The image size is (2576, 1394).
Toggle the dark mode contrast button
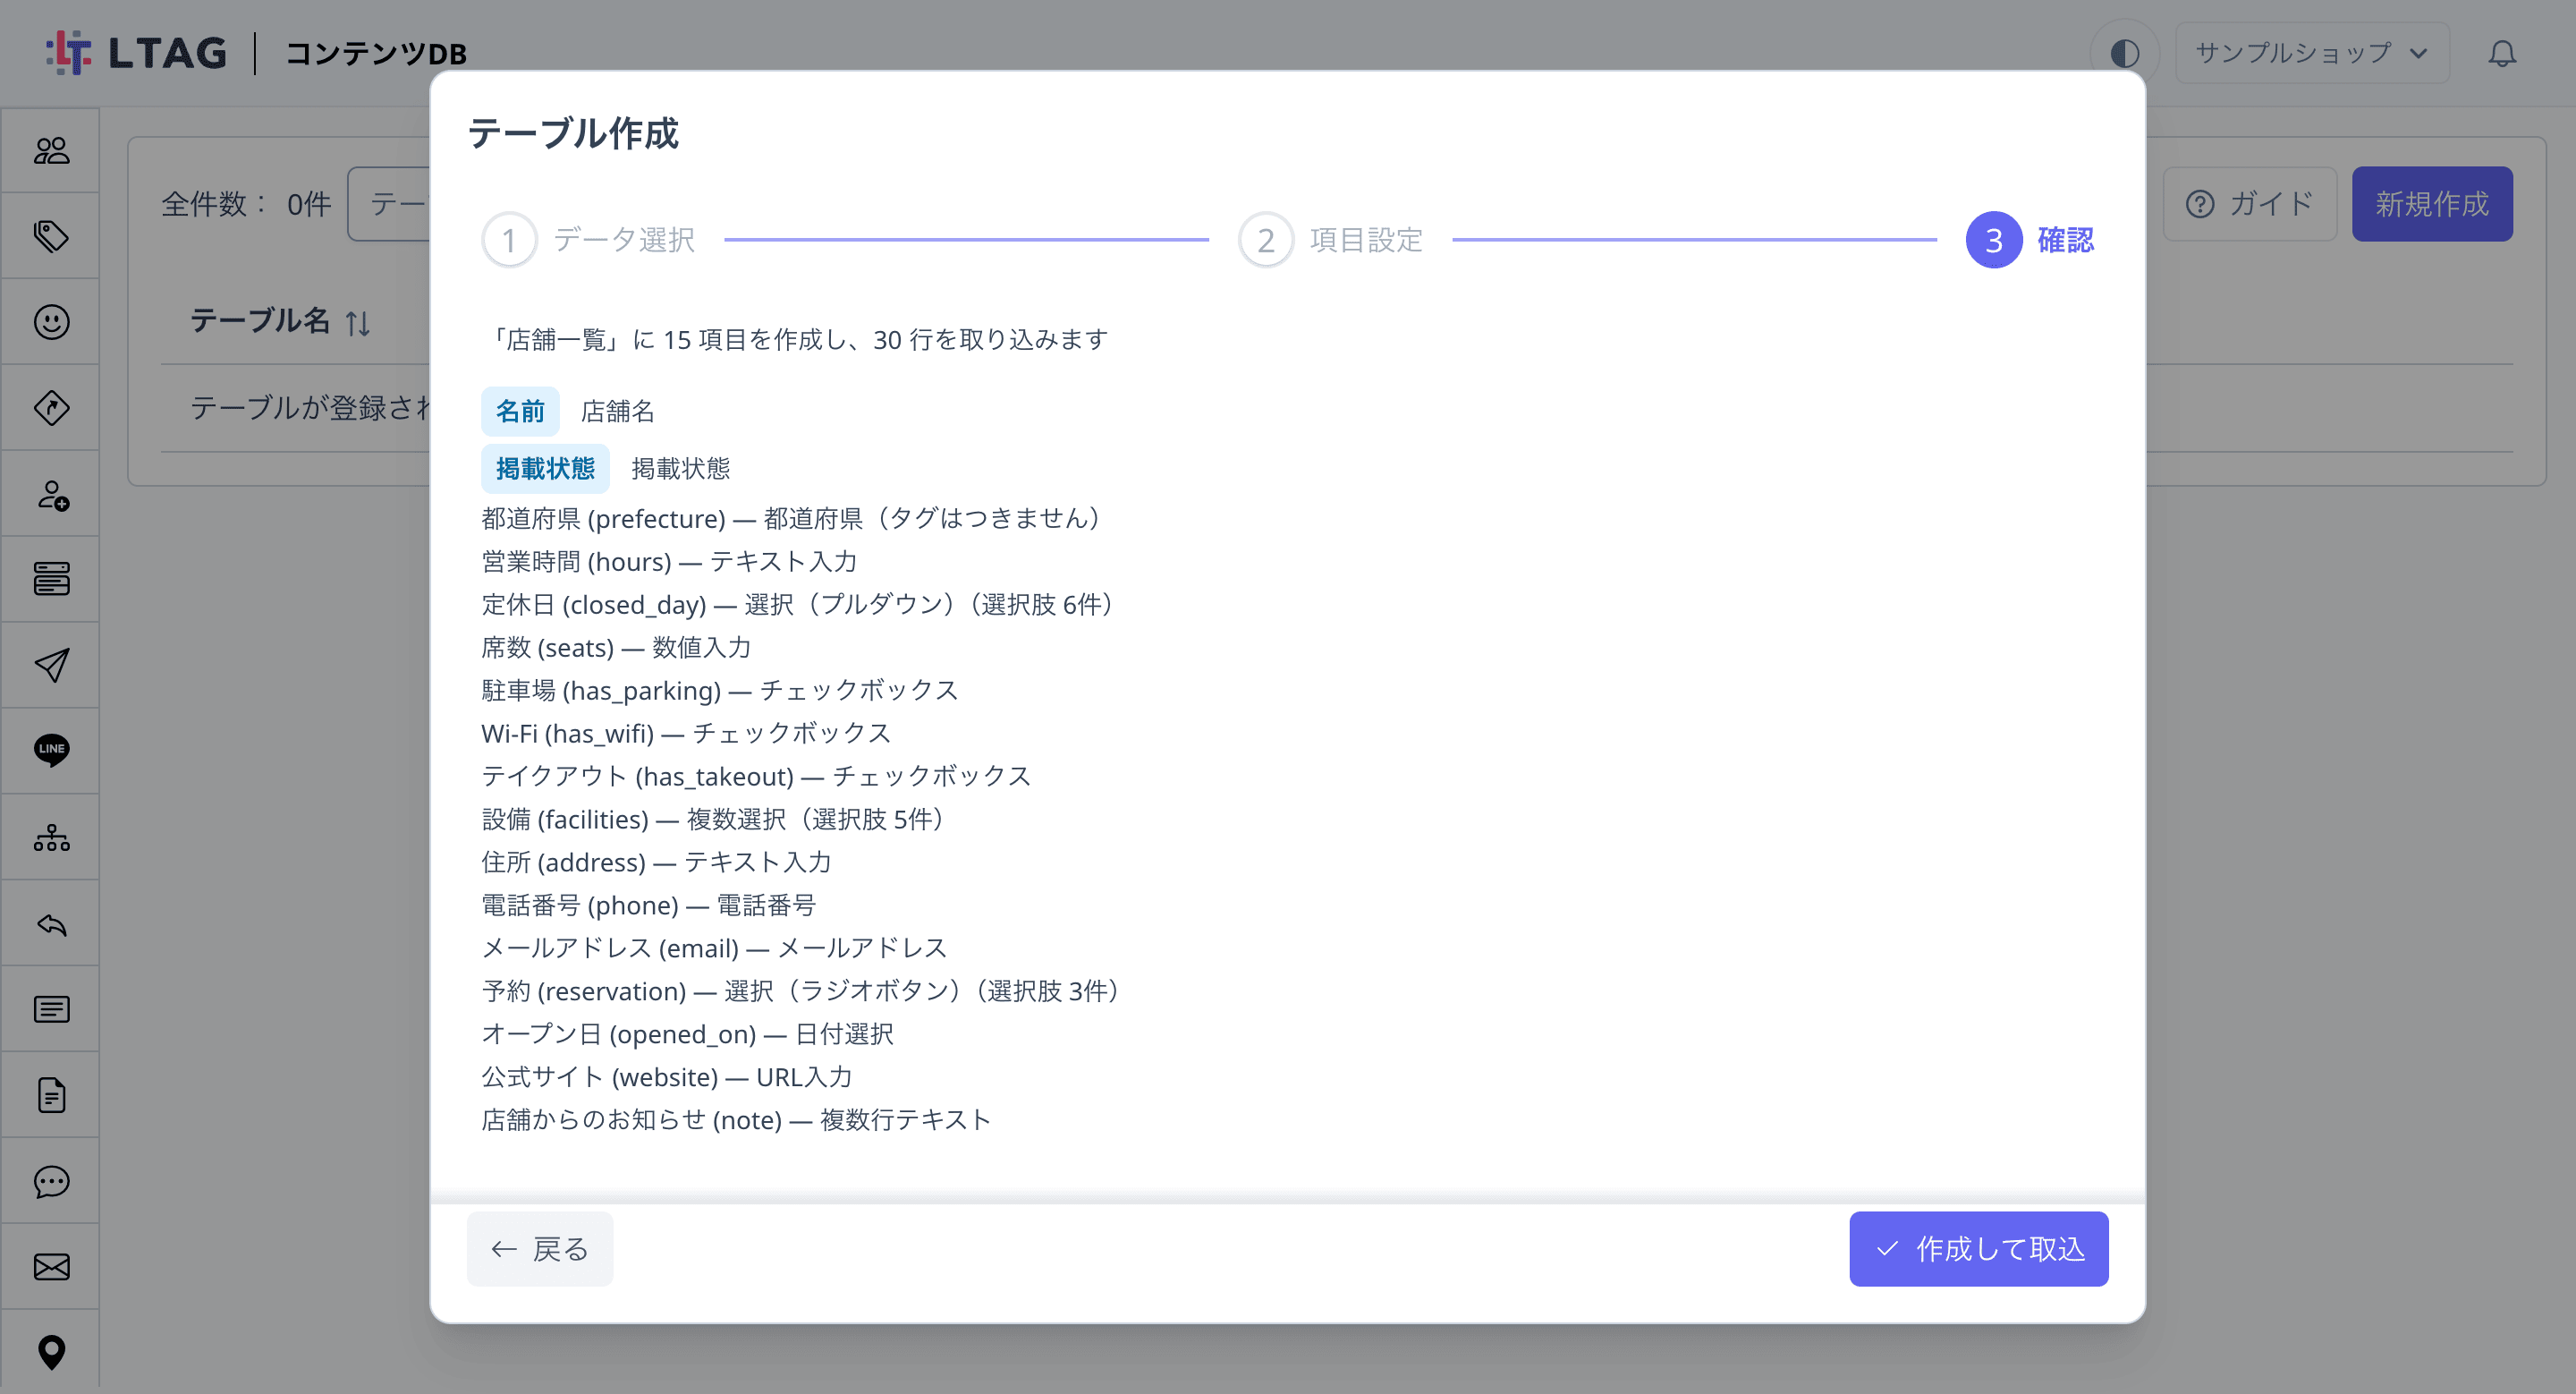(2124, 53)
